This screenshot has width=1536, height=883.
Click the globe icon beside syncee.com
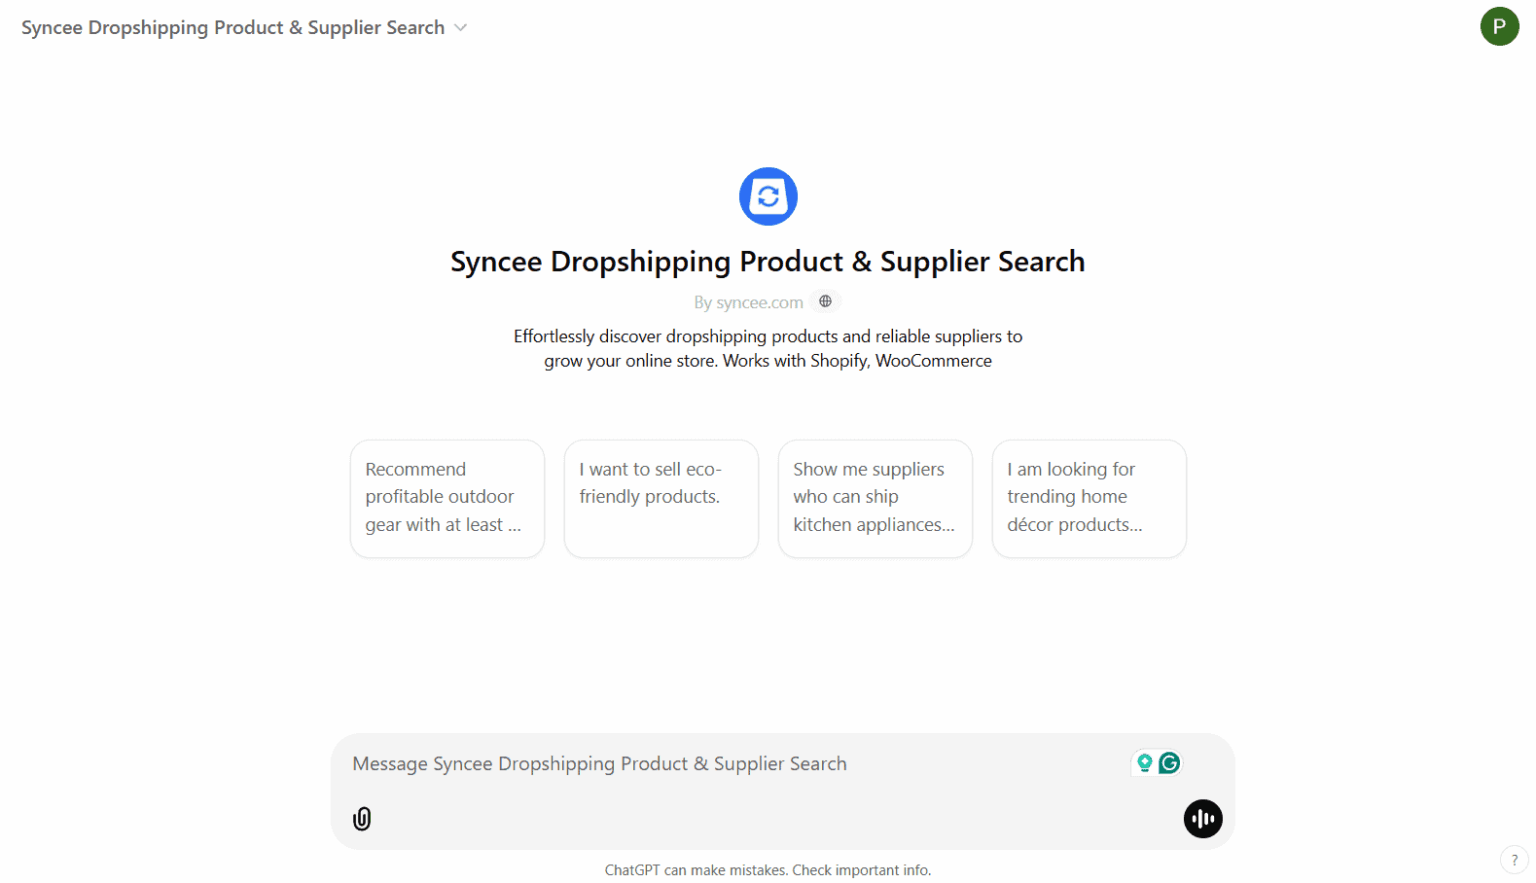coord(825,301)
